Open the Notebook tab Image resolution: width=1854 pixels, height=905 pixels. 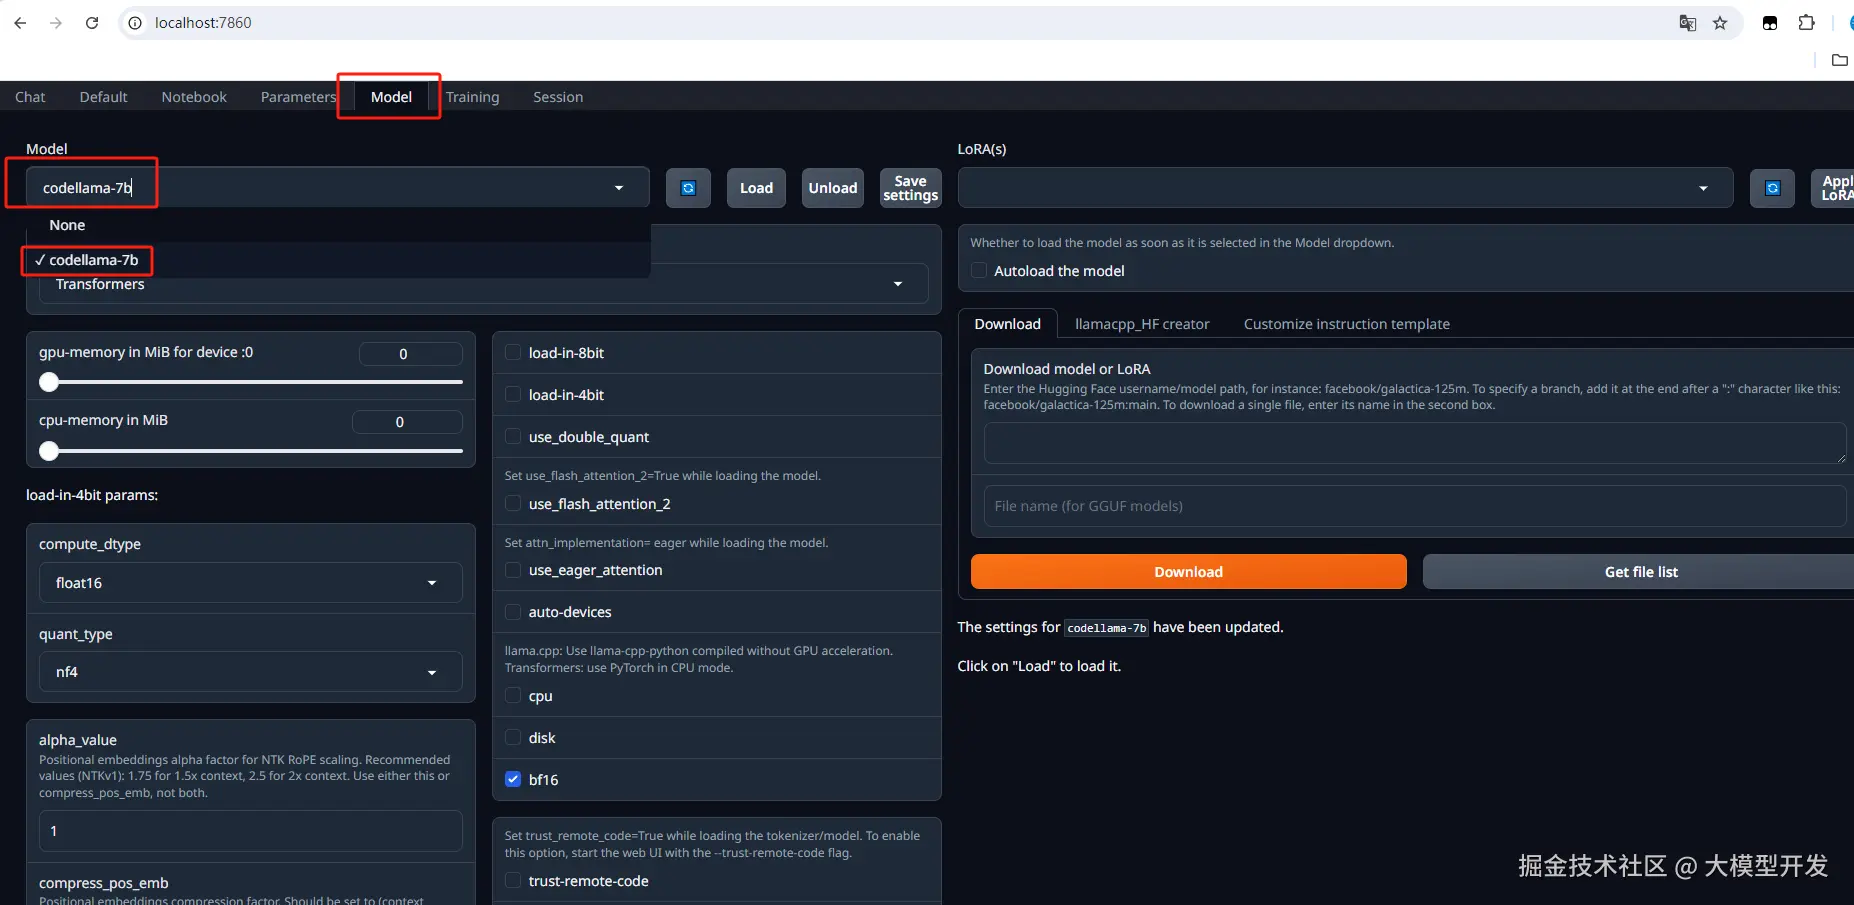[194, 97]
